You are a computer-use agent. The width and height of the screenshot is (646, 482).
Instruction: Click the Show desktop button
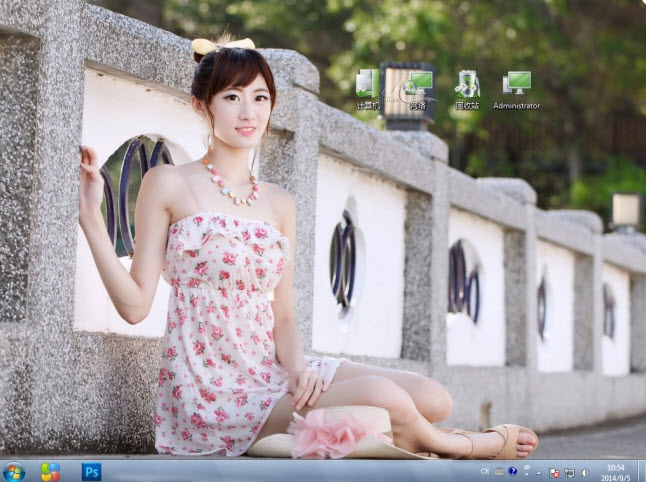[x=641, y=471]
